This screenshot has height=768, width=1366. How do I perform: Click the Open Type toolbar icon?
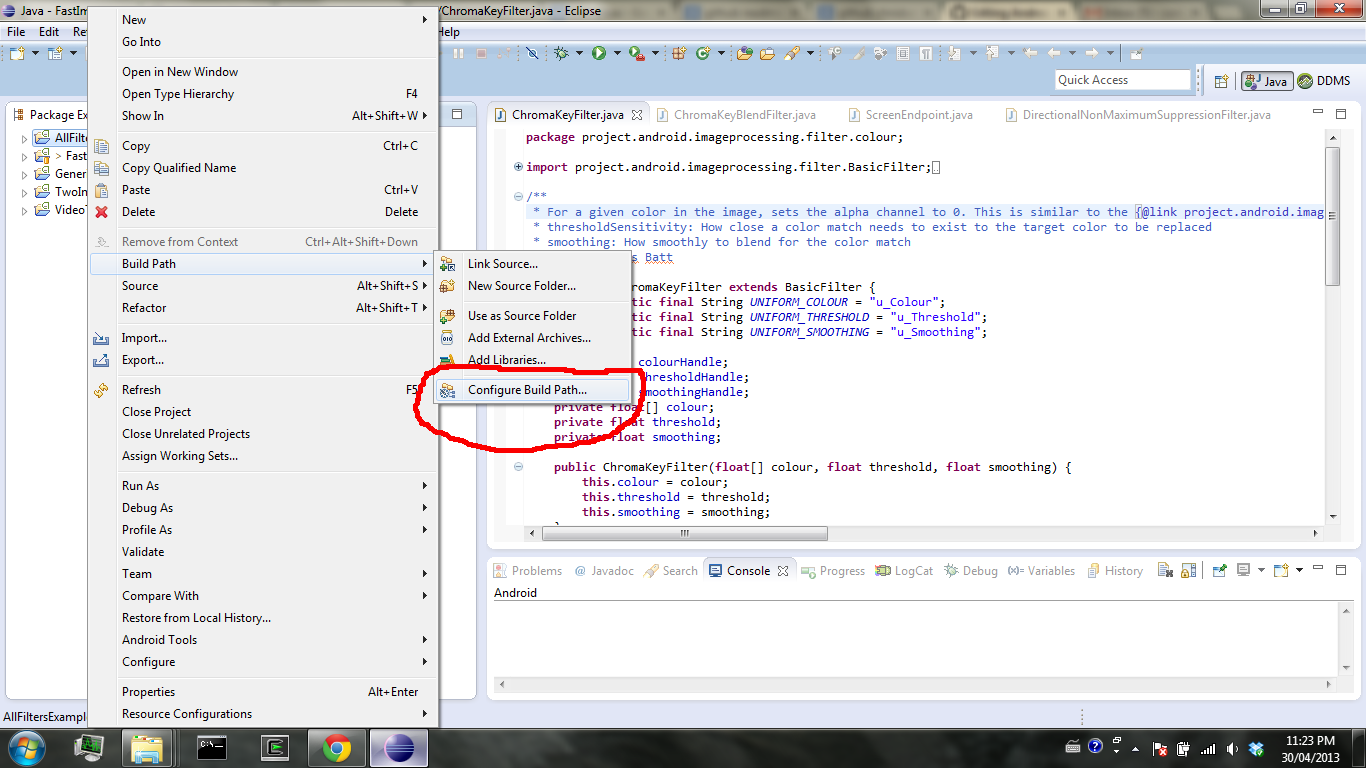point(745,53)
